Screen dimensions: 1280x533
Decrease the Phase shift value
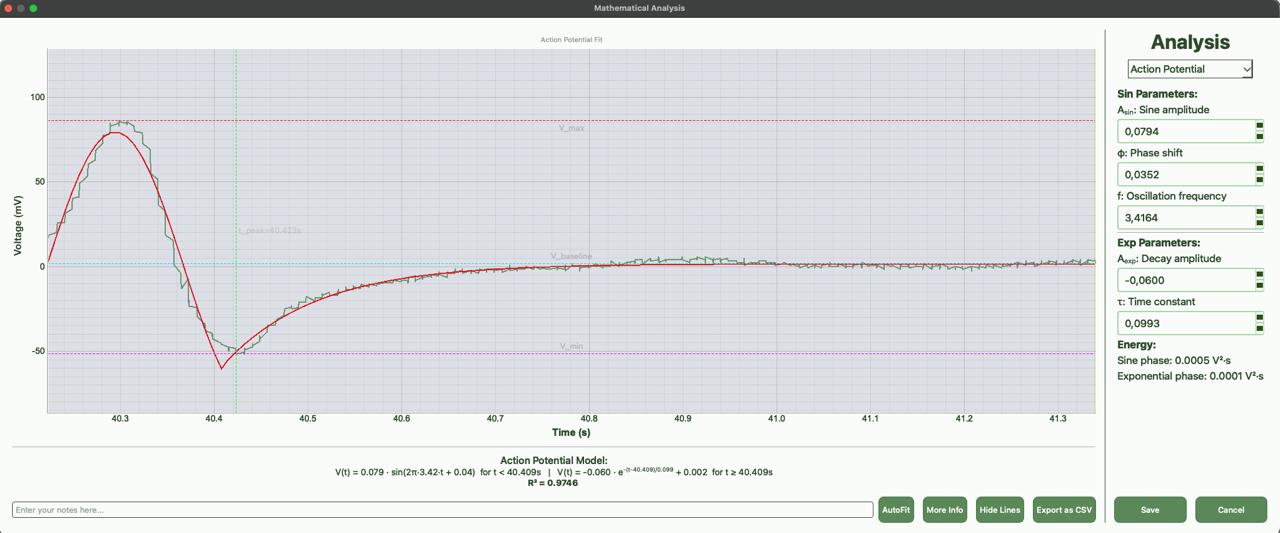[x=1259, y=180]
